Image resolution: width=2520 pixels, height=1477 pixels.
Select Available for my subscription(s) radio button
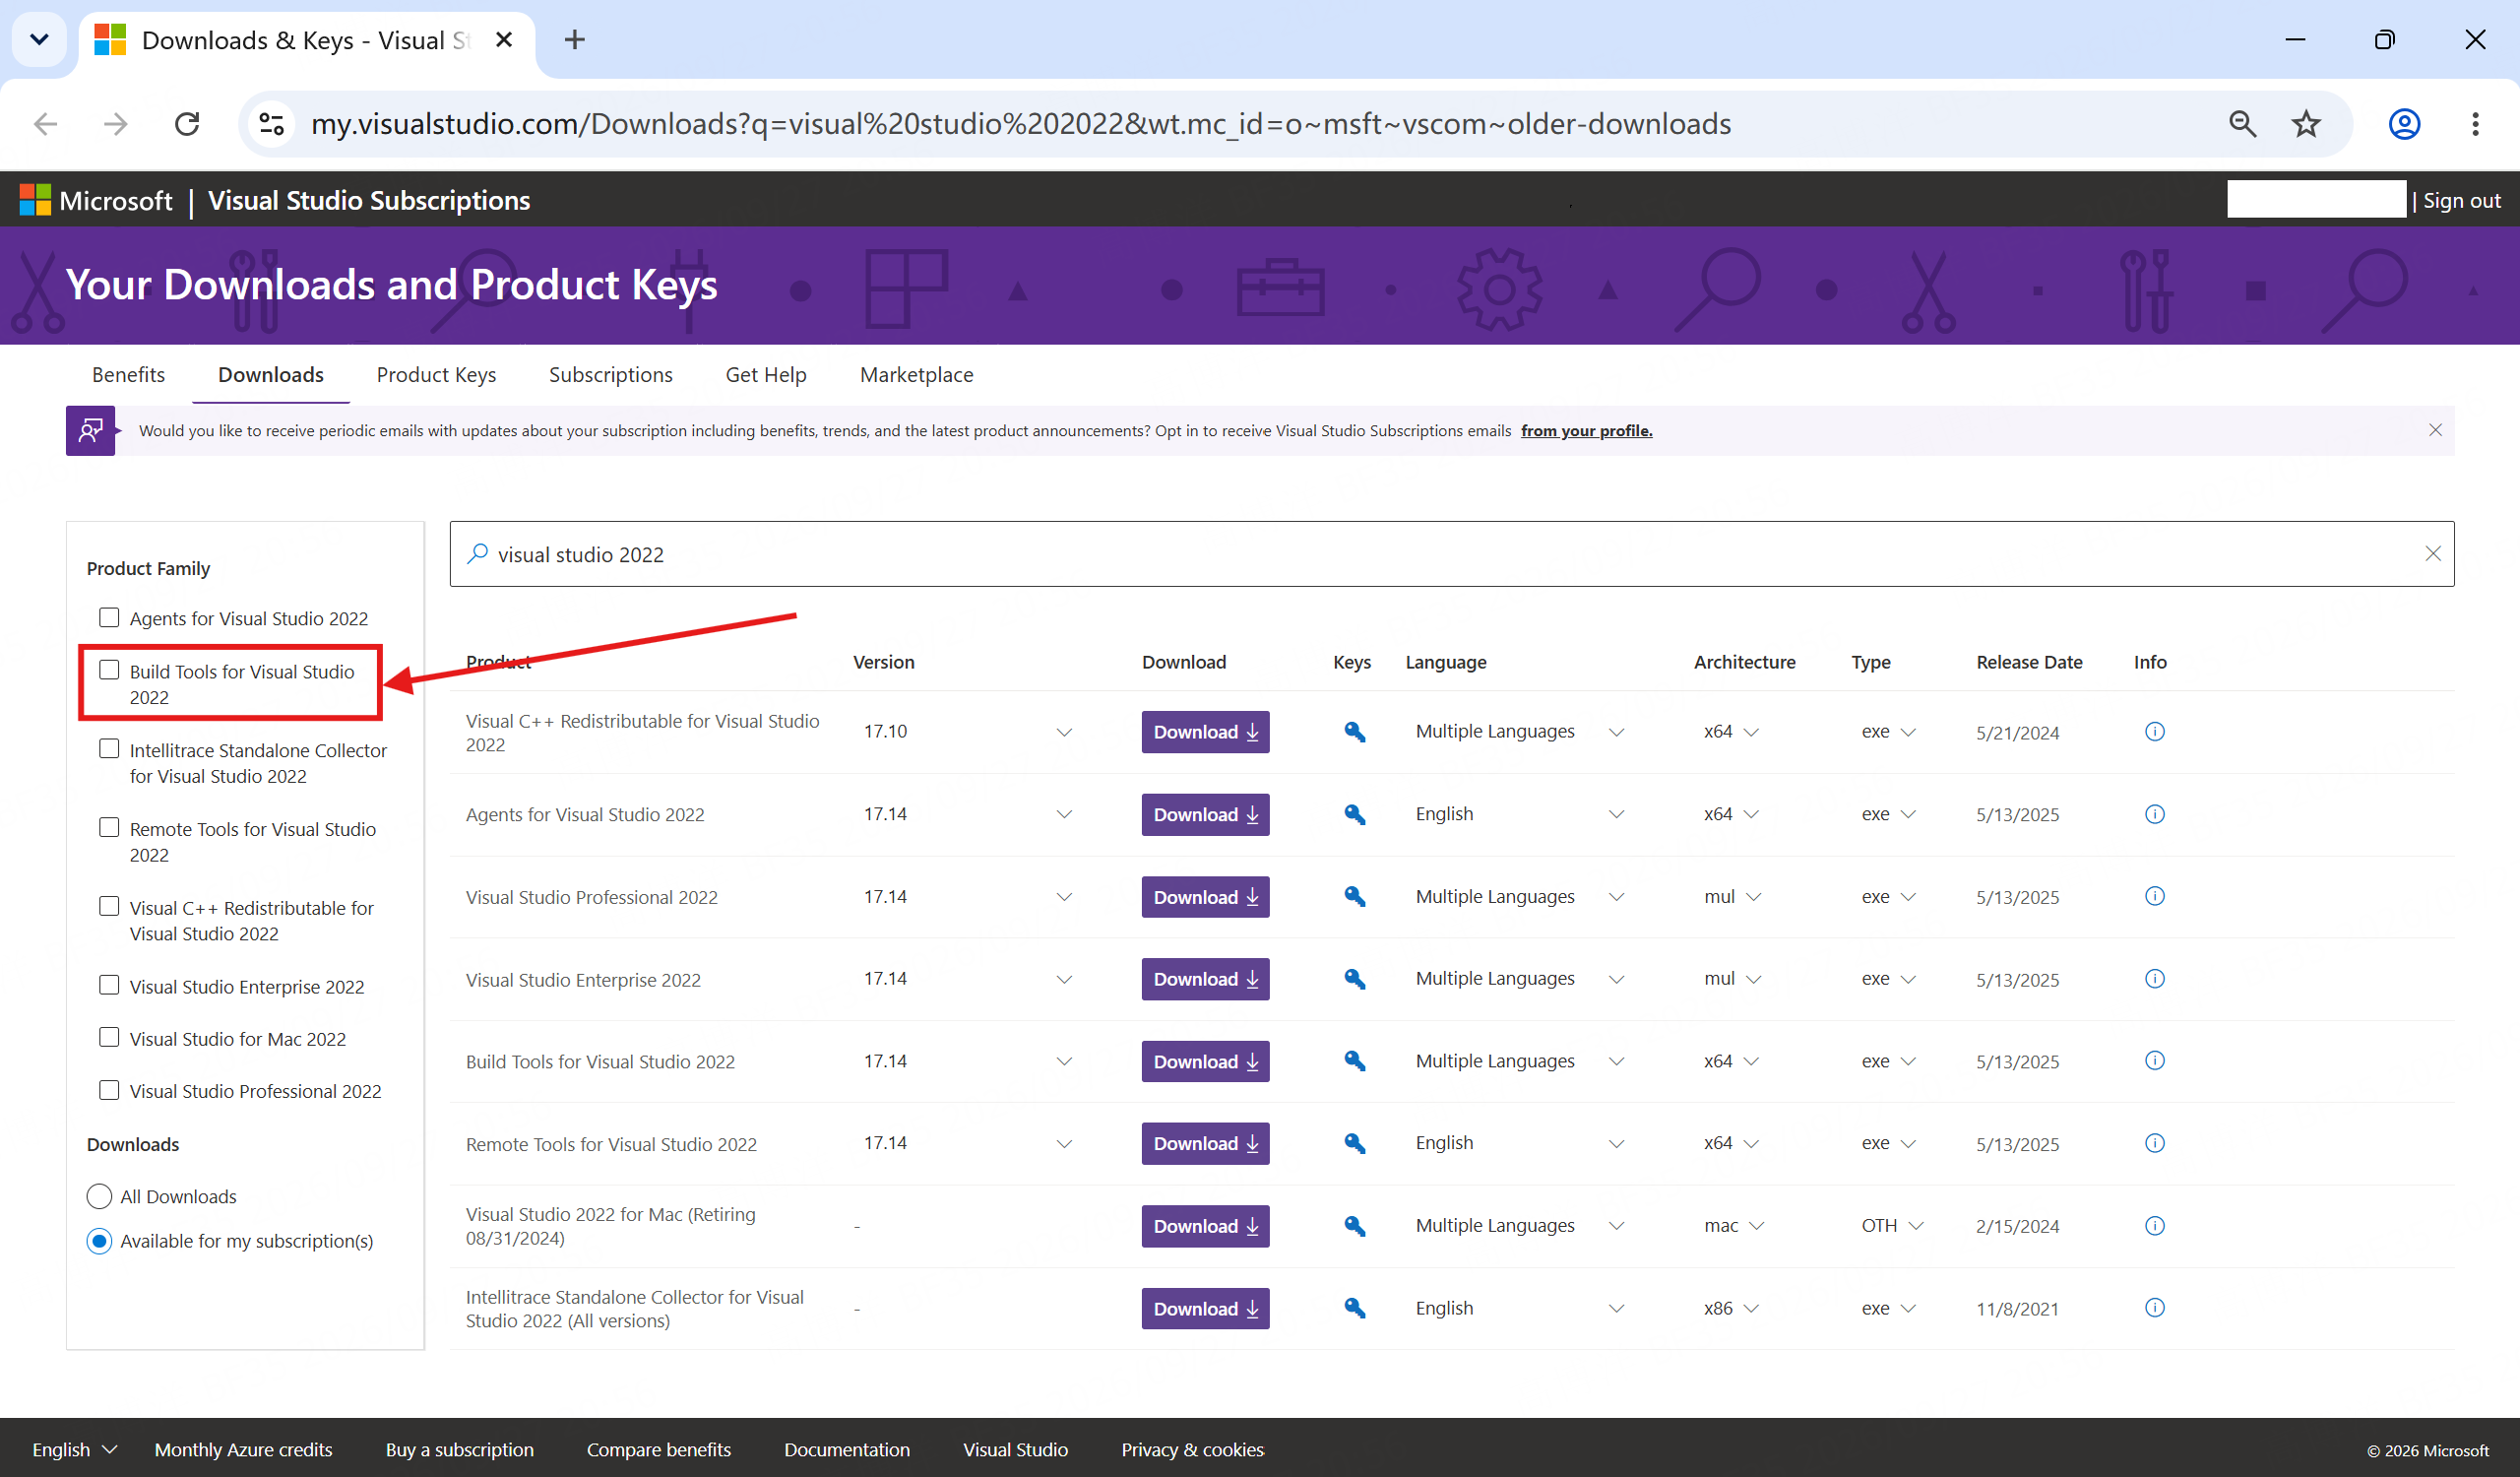pyautogui.click(x=99, y=1241)
